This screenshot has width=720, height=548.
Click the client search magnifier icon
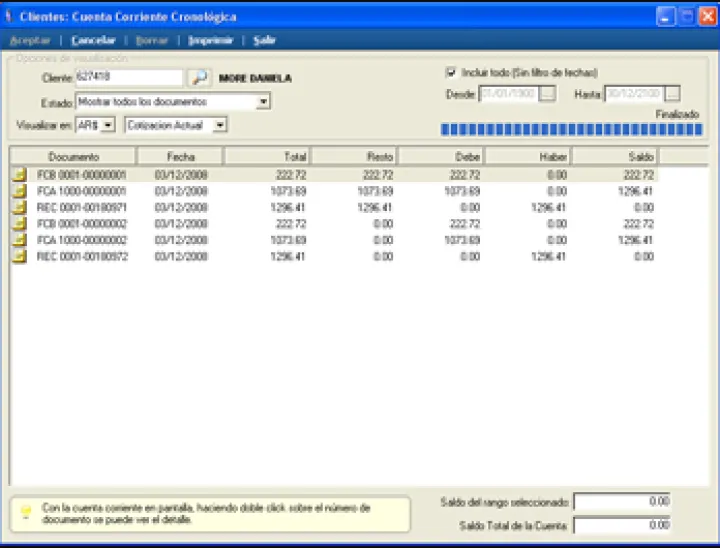(x=199, y=77)
